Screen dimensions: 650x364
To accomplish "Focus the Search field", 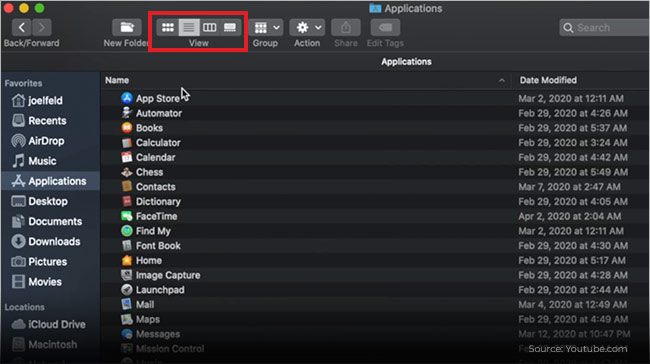I will pyautogui.click(x=604, y=28).
